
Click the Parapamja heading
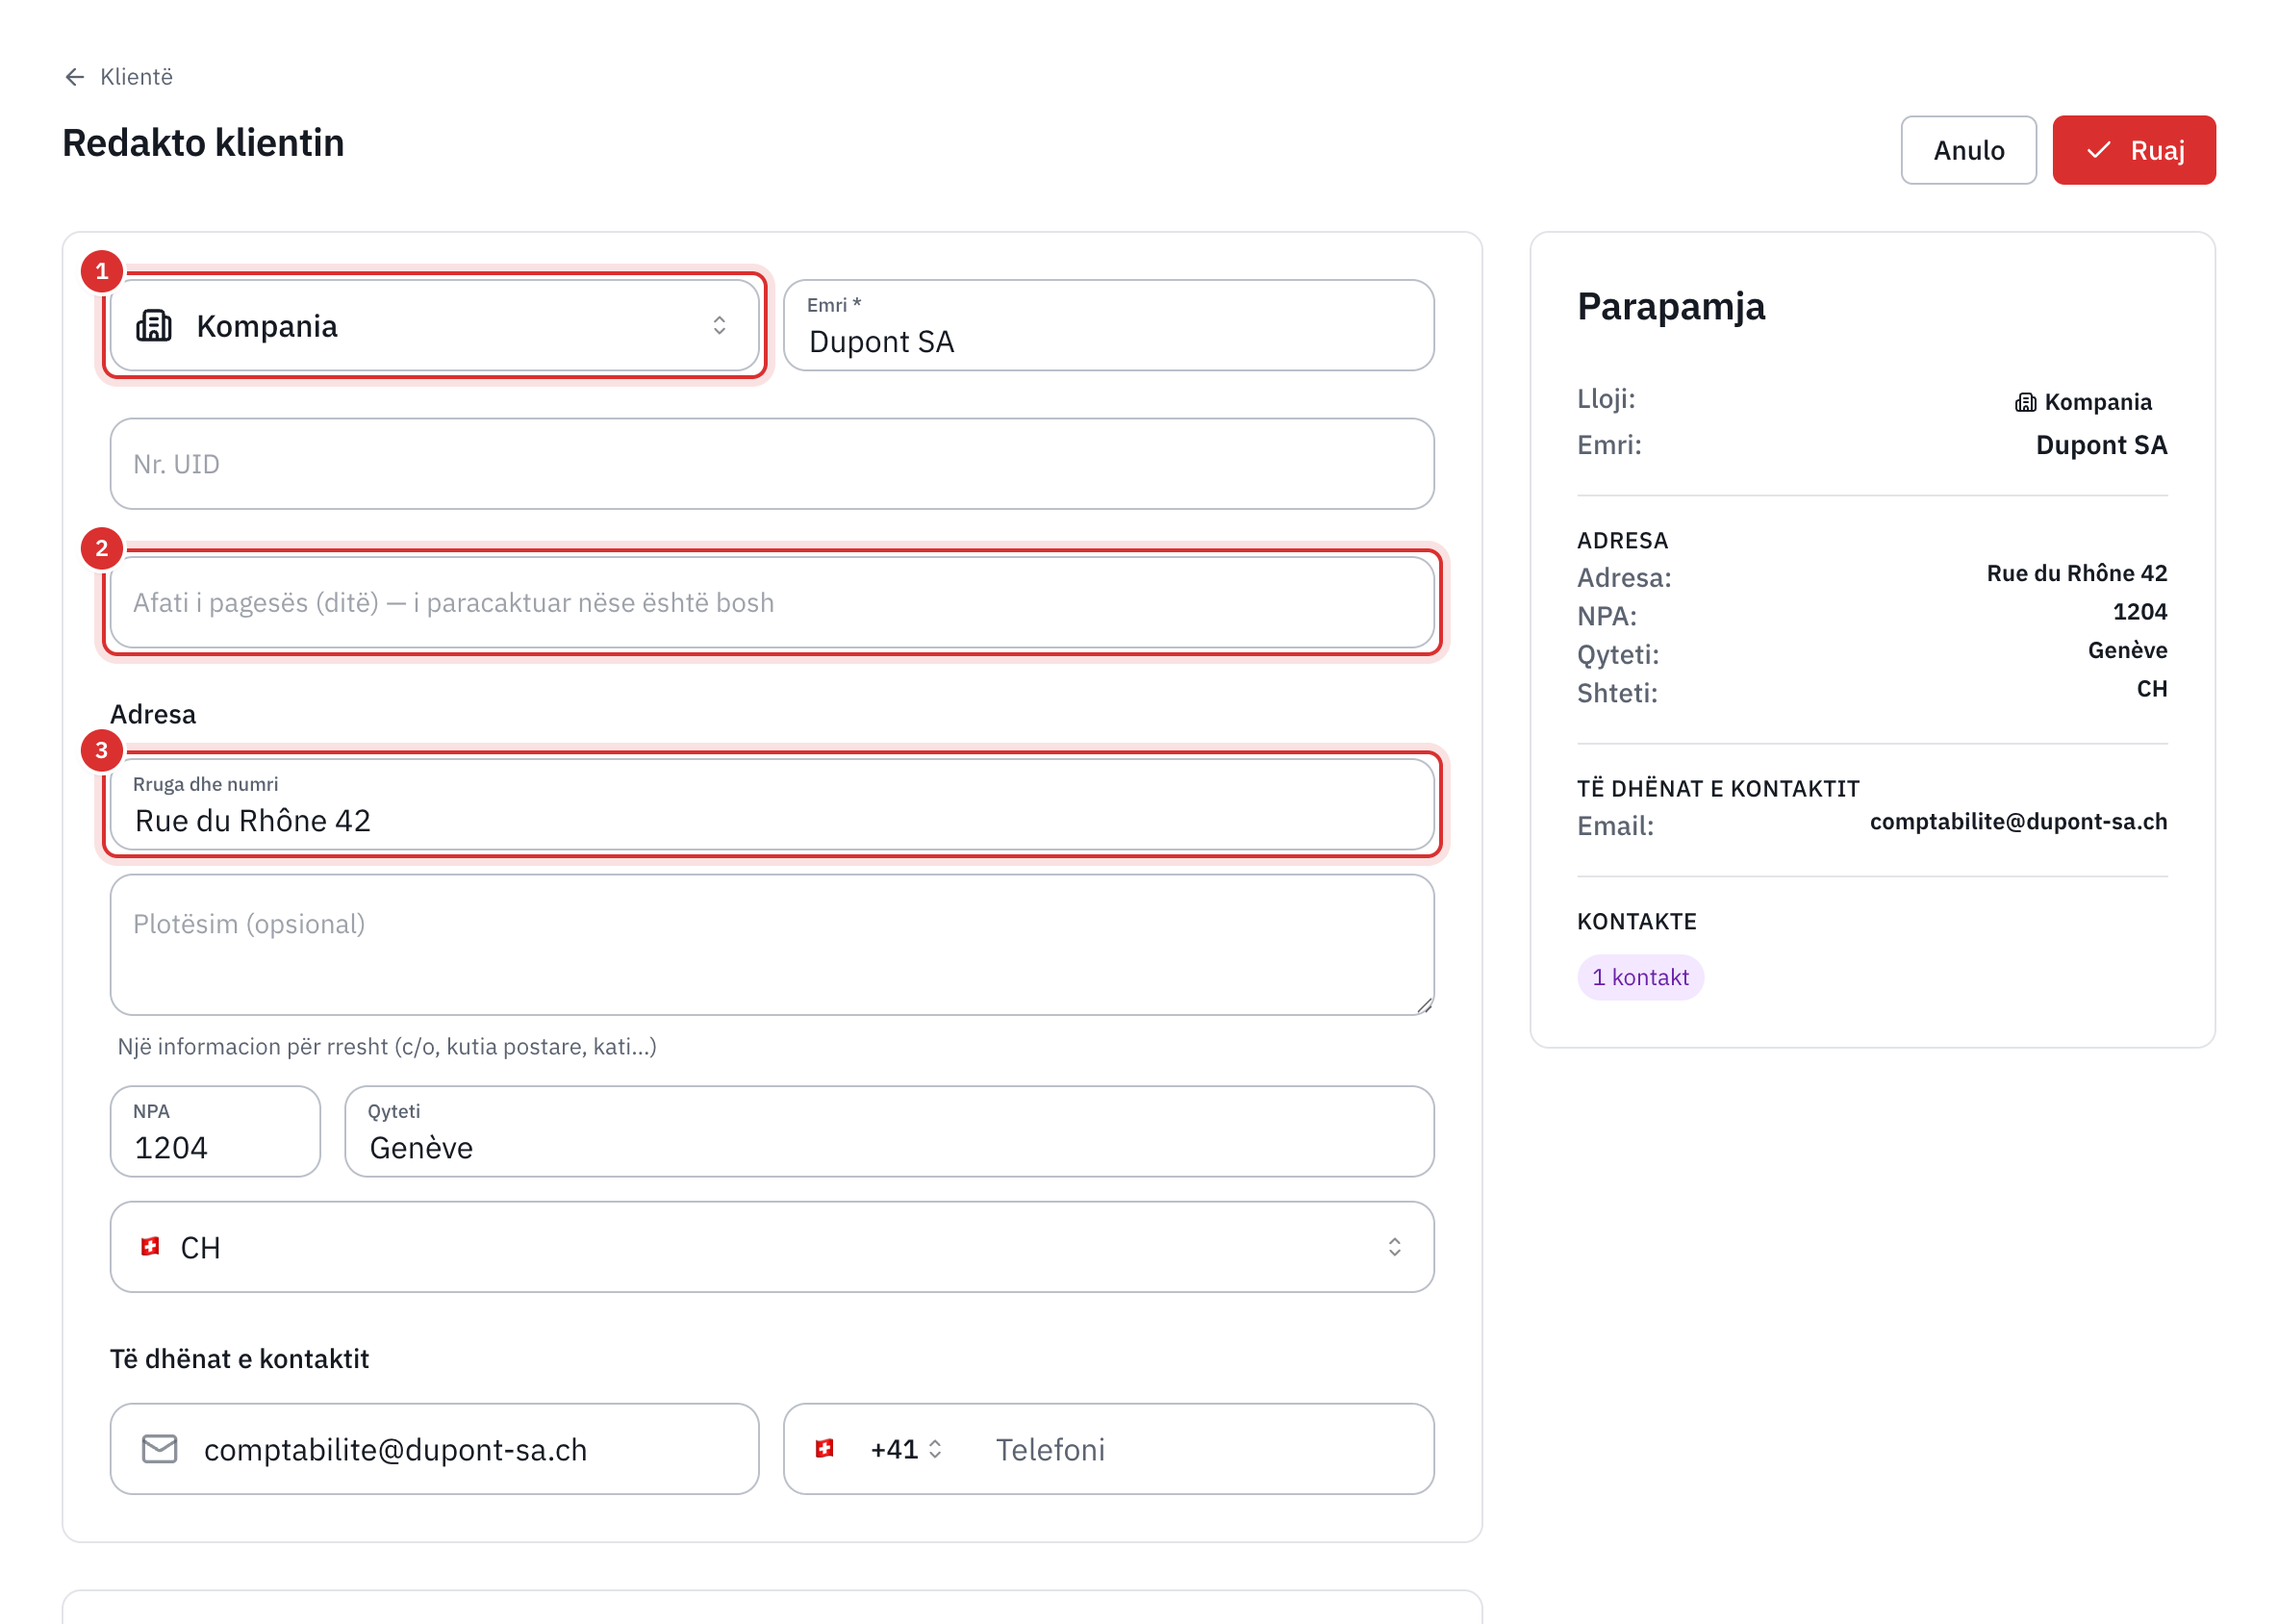point(1670,306)
